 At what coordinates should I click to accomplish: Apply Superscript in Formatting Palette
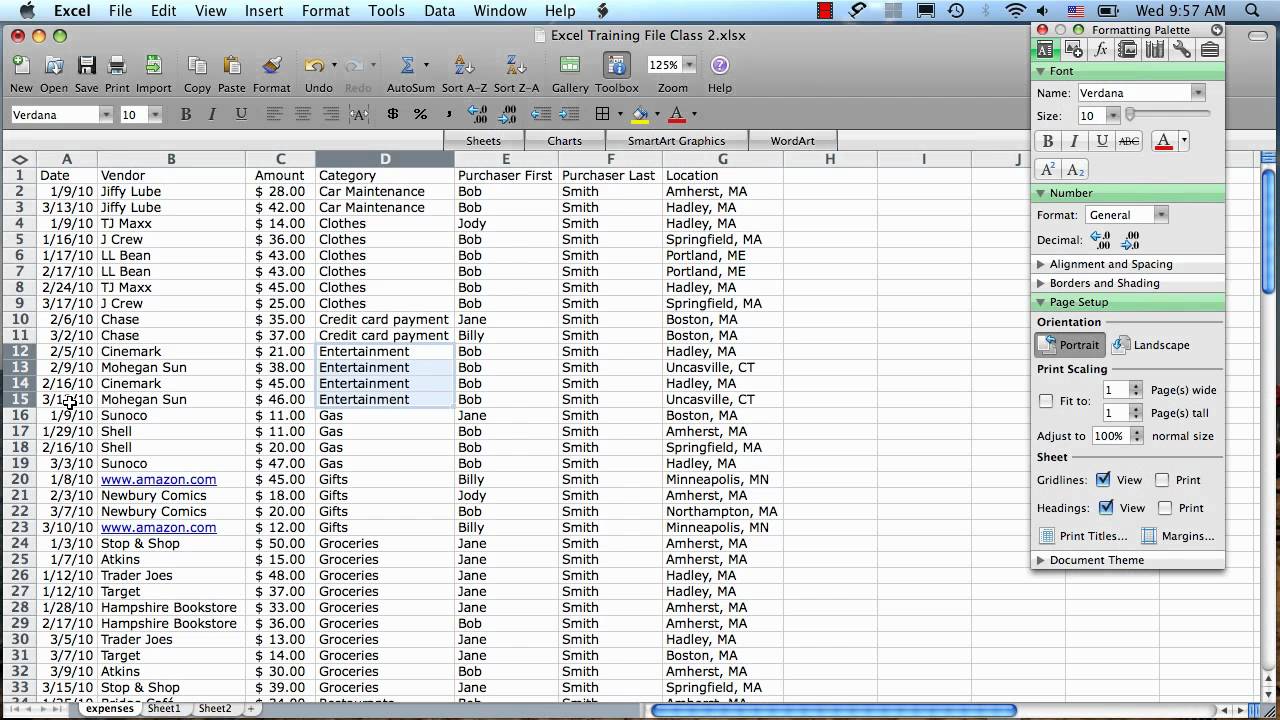(1048, 169)
